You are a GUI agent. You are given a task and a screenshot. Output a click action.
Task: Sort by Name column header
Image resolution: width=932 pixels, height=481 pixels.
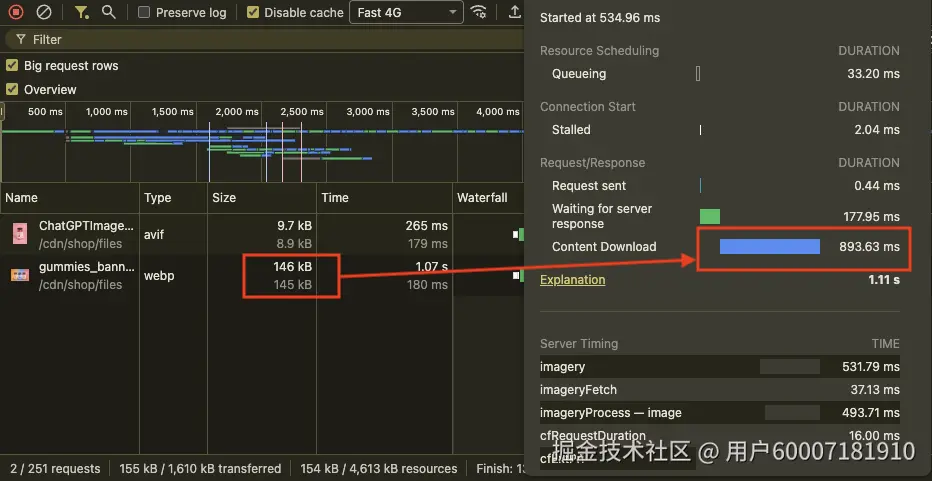click(70, 197)
